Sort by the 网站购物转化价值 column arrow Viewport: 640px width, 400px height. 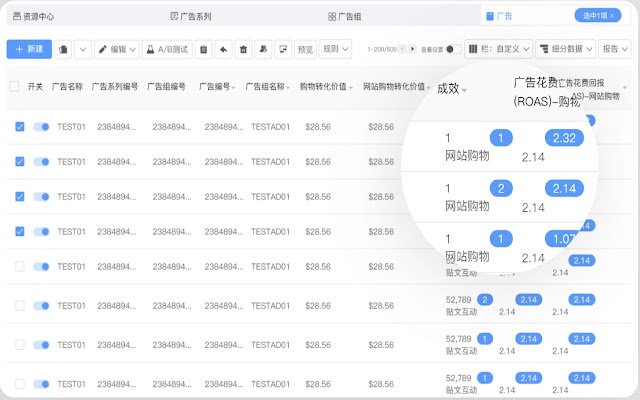coord(428,87)
